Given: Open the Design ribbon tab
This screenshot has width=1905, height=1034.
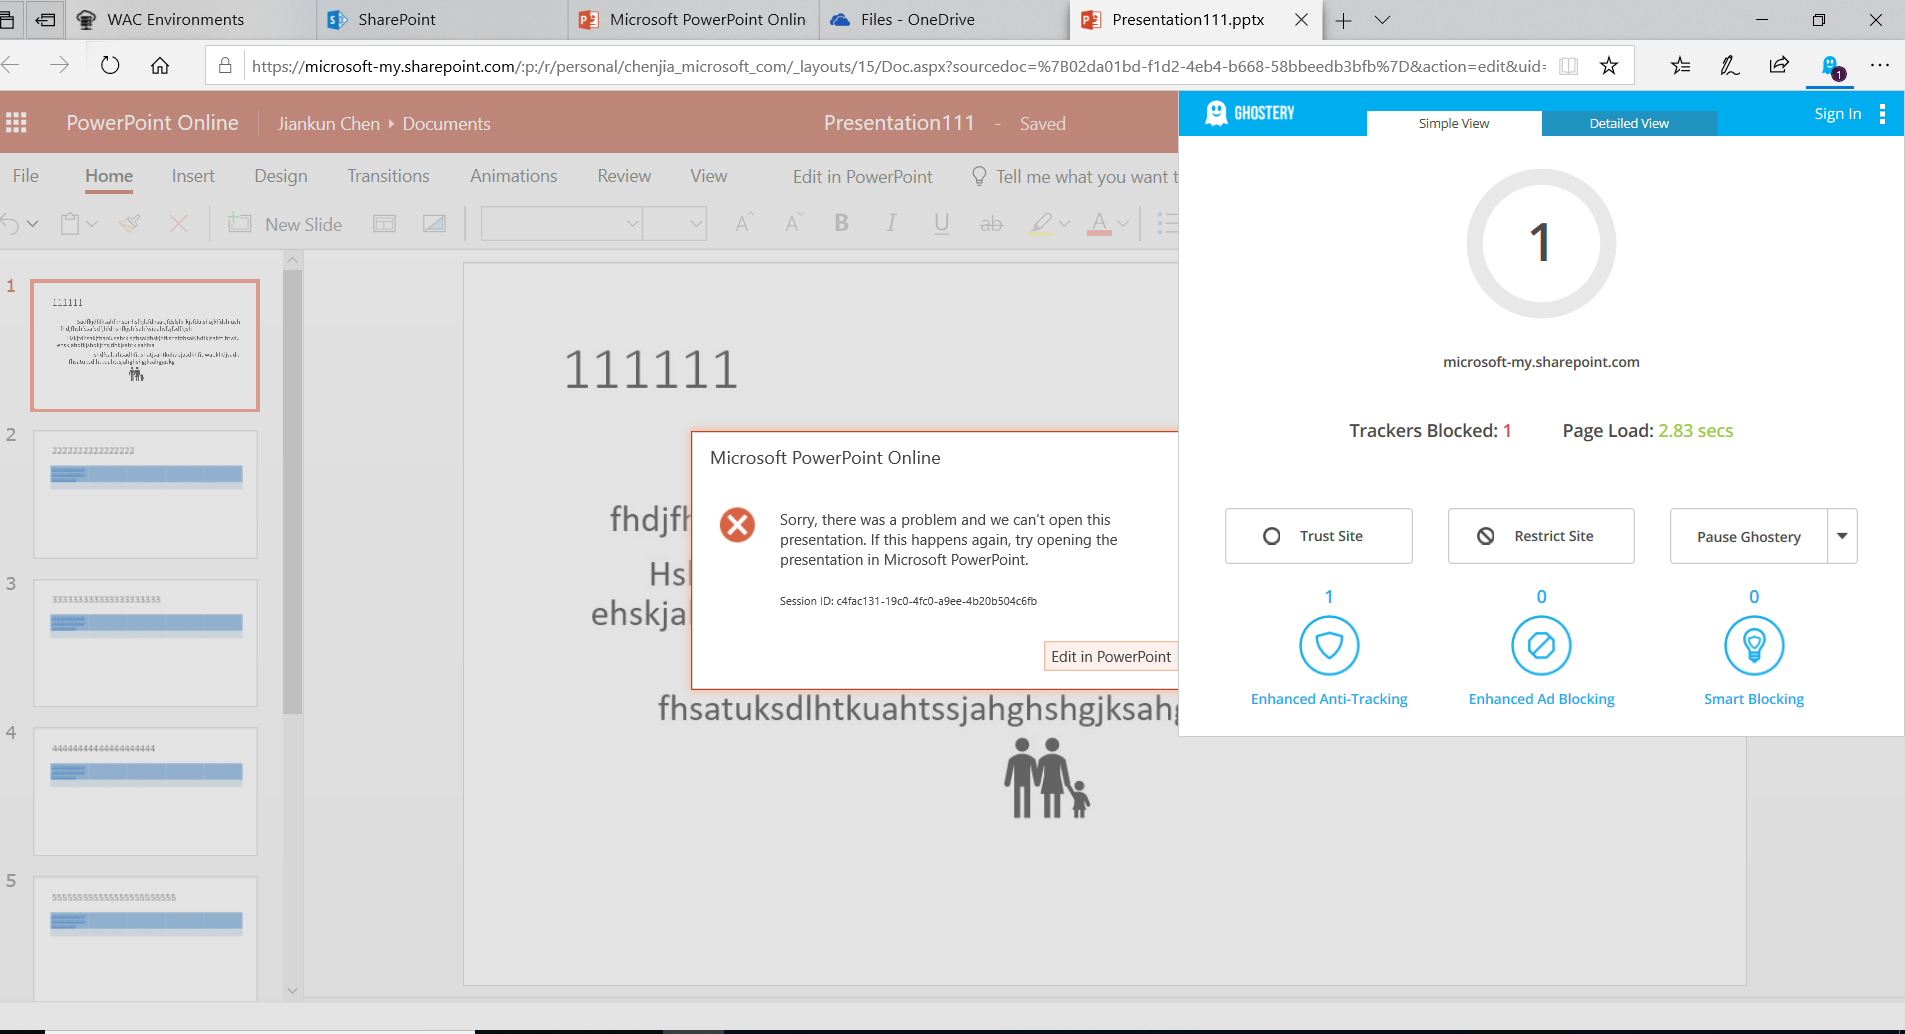Looking at the screenshot, I should click(x=281, y=176).
